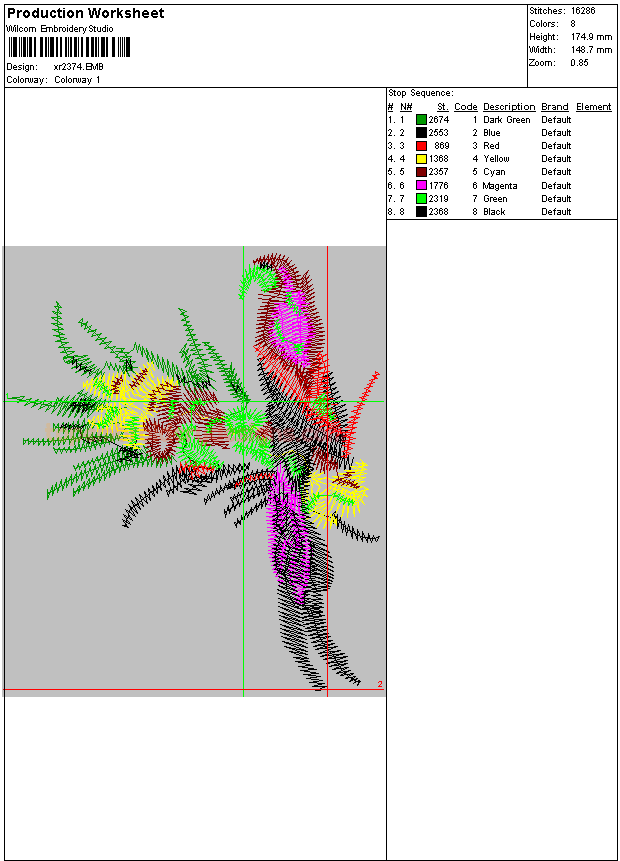Click stitch count '2553'
Viewport: 620px width, 861px height.
pos(439,133)
